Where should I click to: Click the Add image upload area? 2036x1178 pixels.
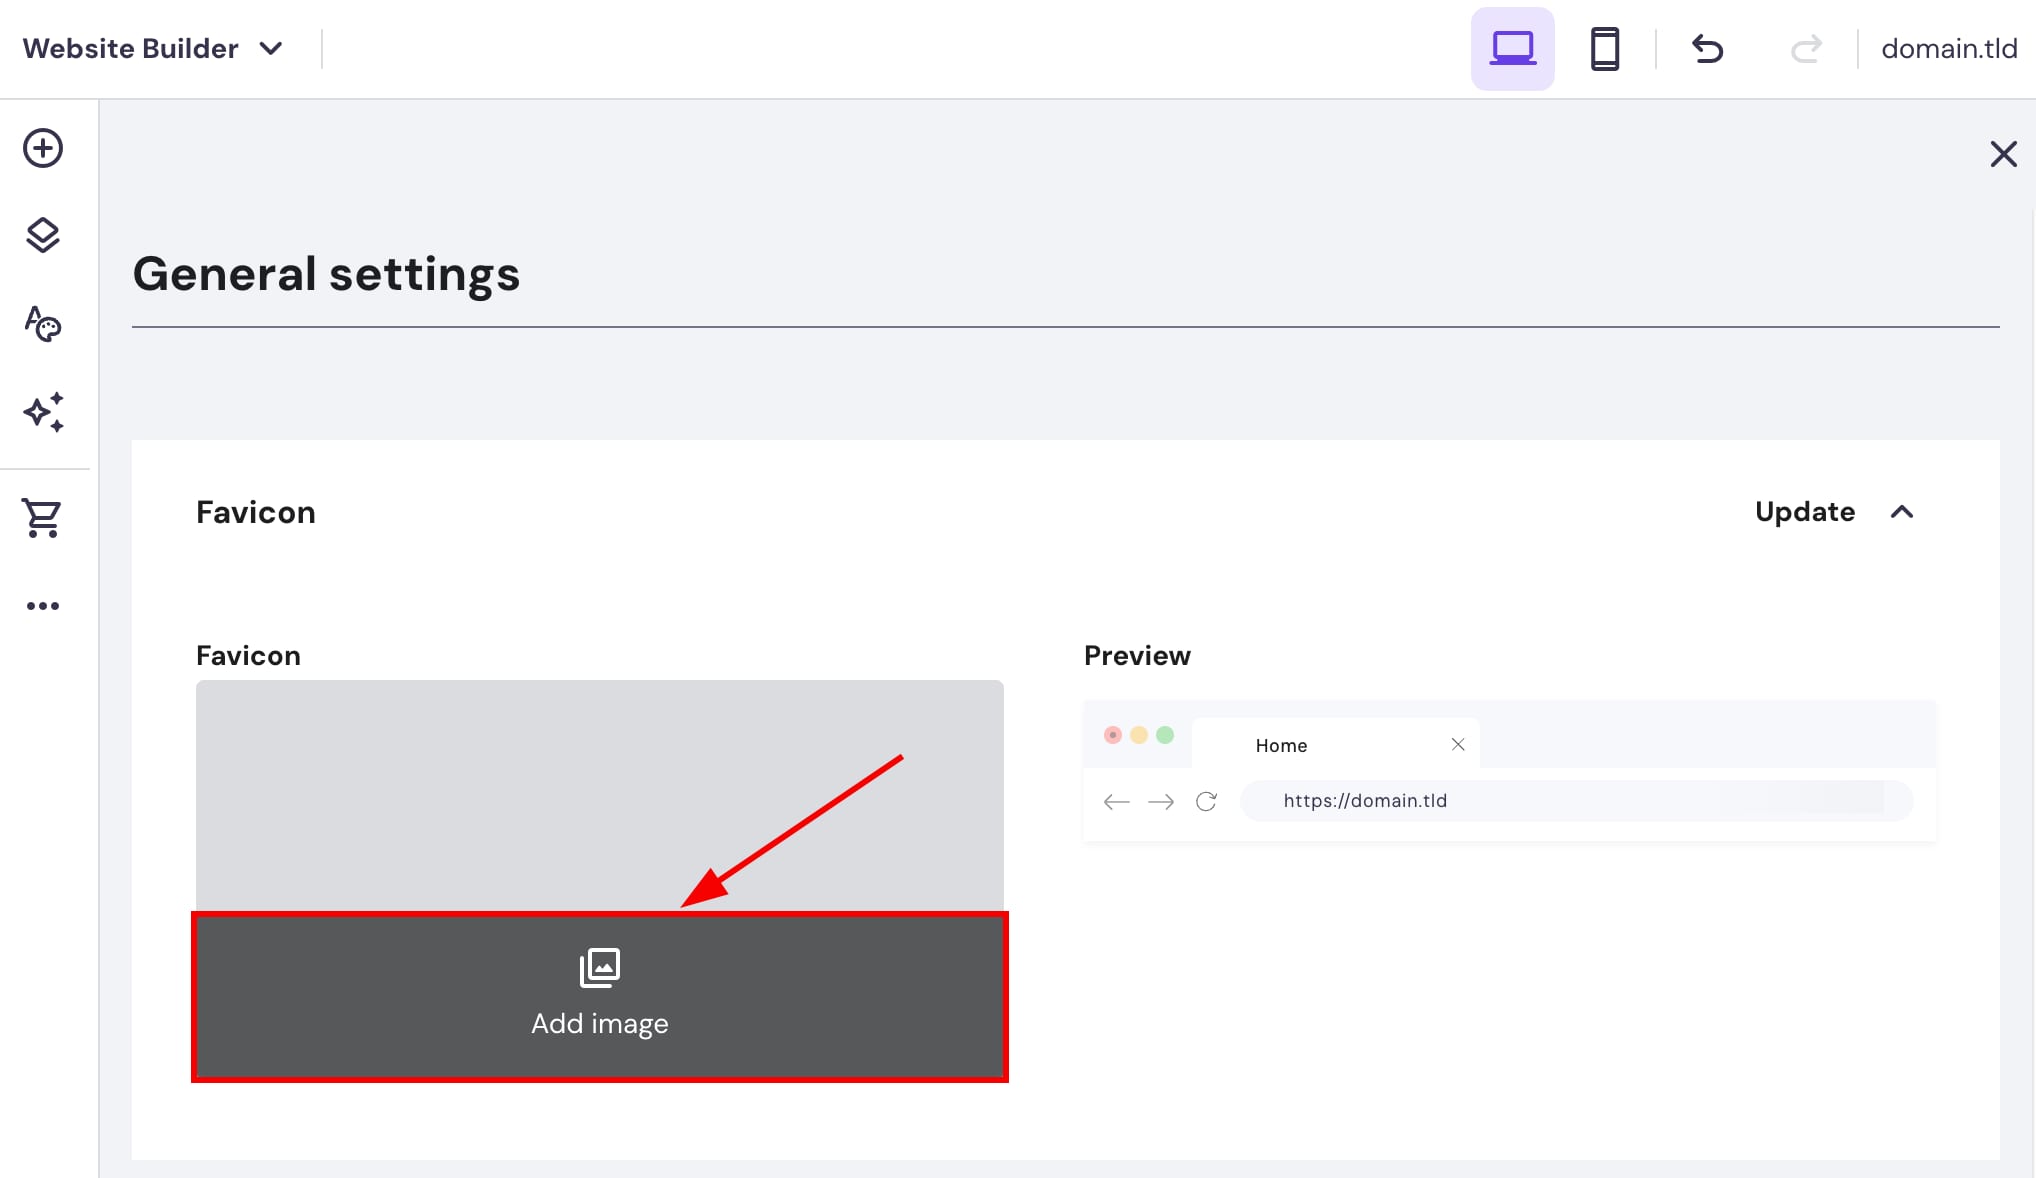coord(599,996)
